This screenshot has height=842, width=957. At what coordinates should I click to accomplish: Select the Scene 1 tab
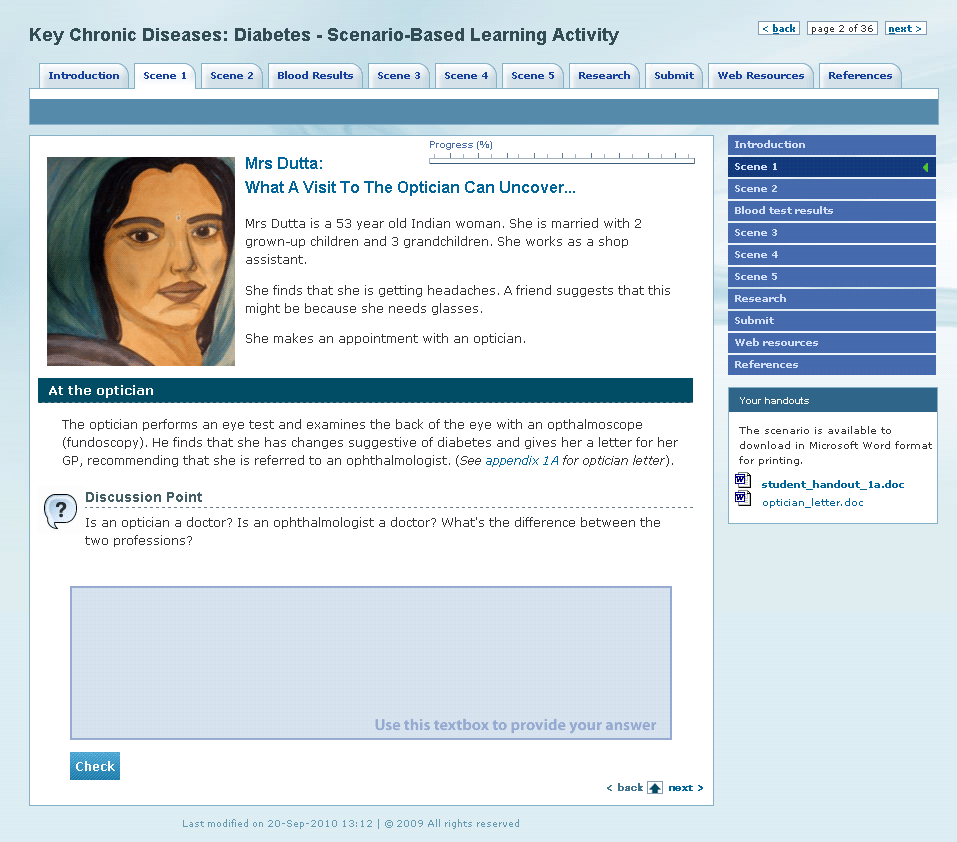165,76
